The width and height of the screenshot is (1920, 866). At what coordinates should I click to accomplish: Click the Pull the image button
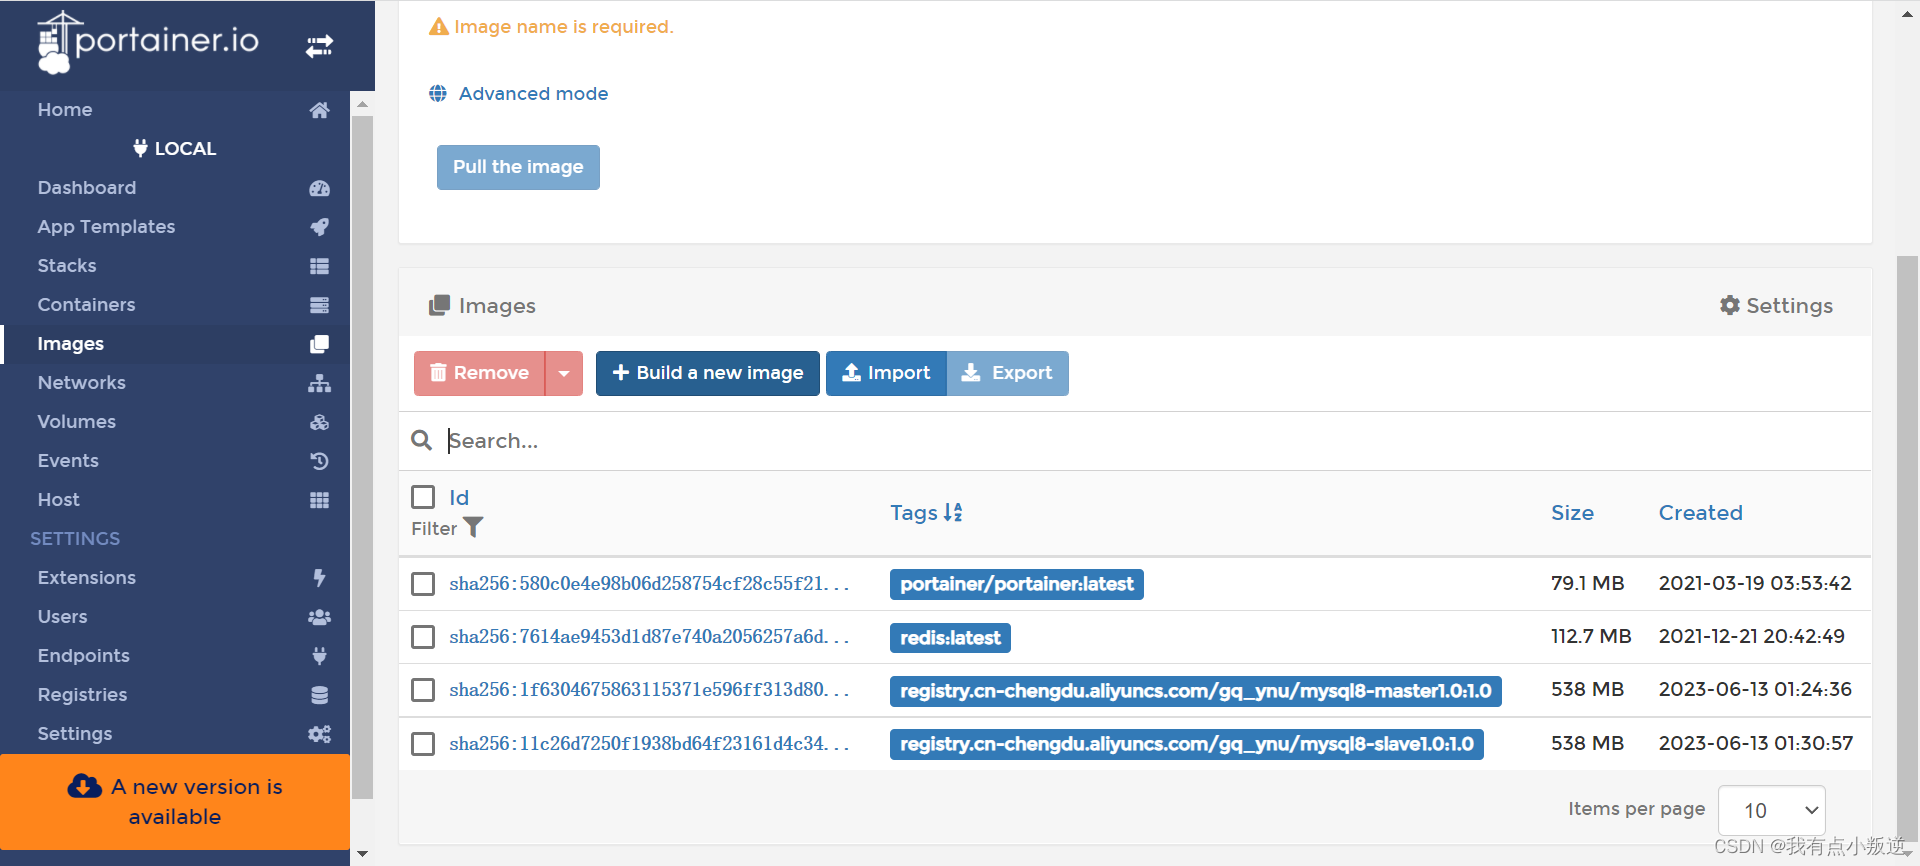click(518, 167)
